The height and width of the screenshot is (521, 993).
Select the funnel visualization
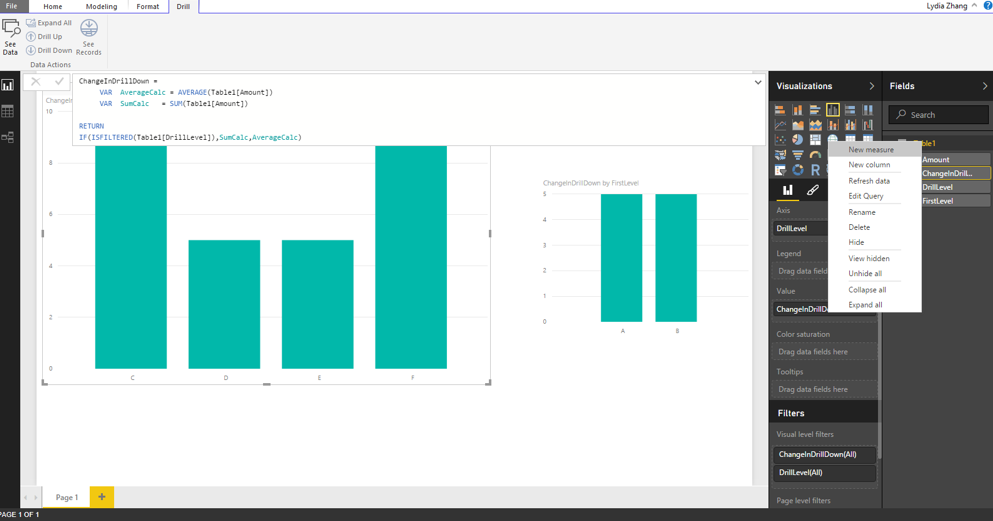(x=798, y=155)
